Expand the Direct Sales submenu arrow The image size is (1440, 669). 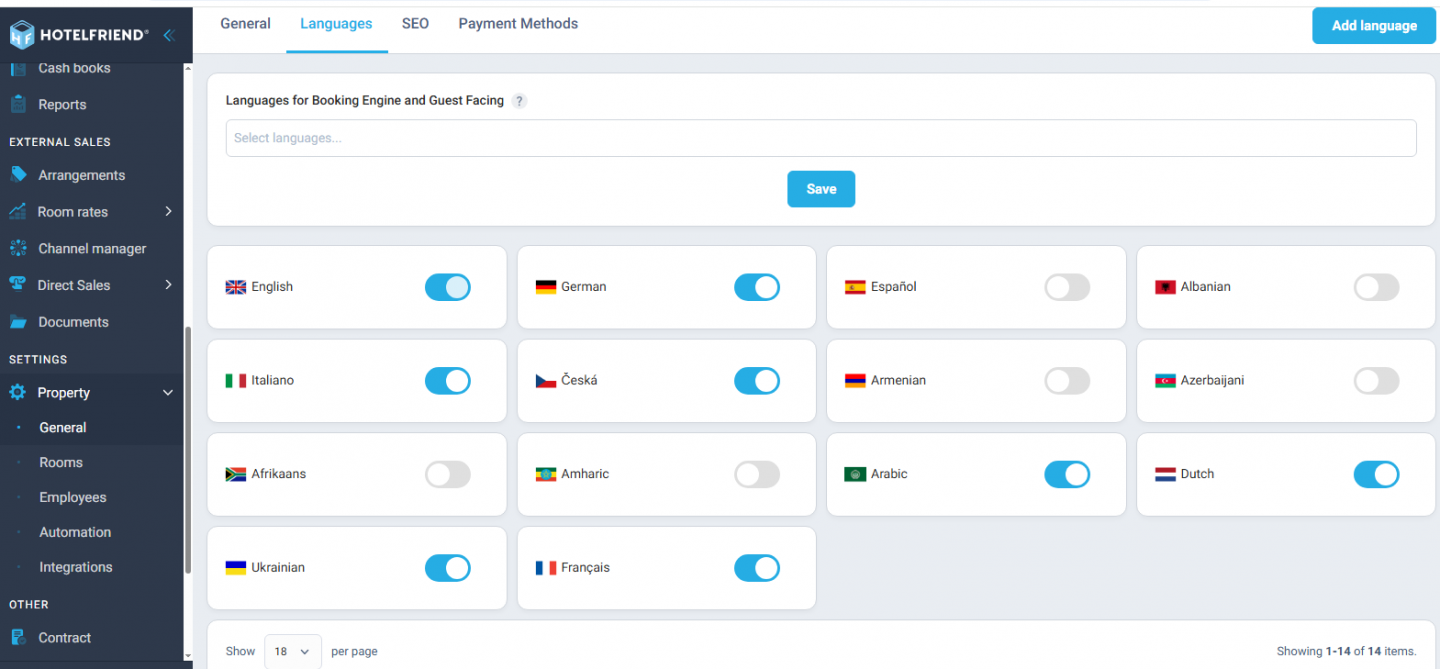coord(168,285)
